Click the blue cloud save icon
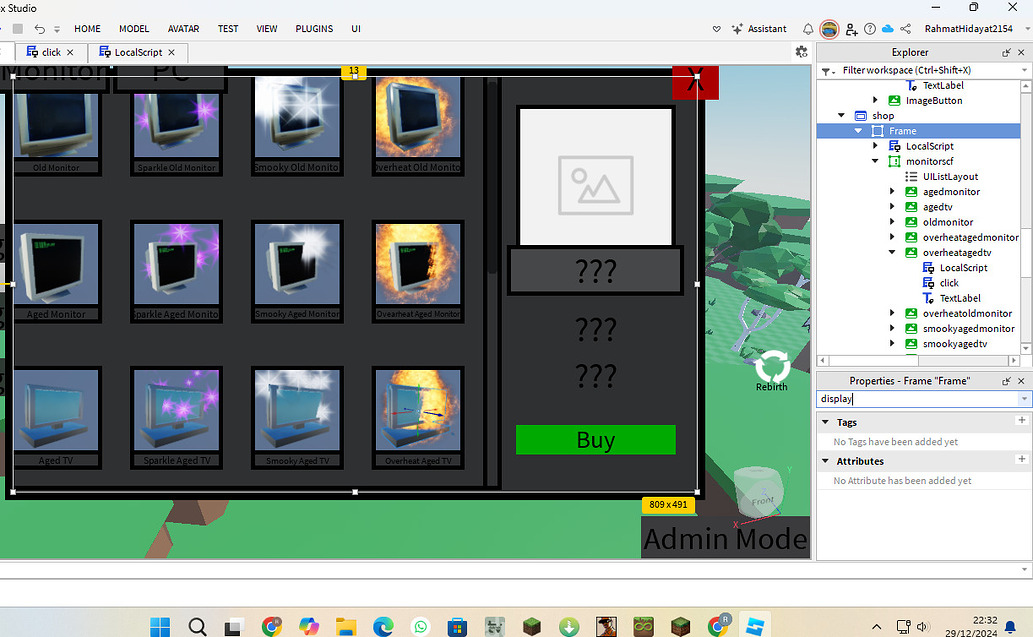Image resolution: width=1033 pixels, height=637 pixels. 887,29
